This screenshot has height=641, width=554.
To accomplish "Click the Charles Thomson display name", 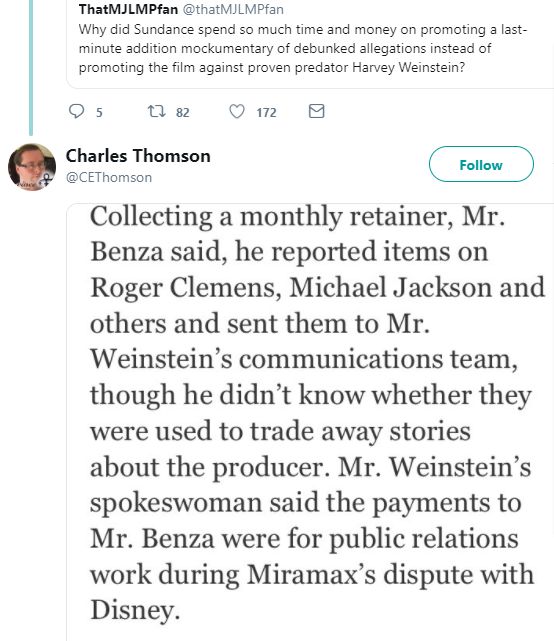I will (x=138, y=156).
